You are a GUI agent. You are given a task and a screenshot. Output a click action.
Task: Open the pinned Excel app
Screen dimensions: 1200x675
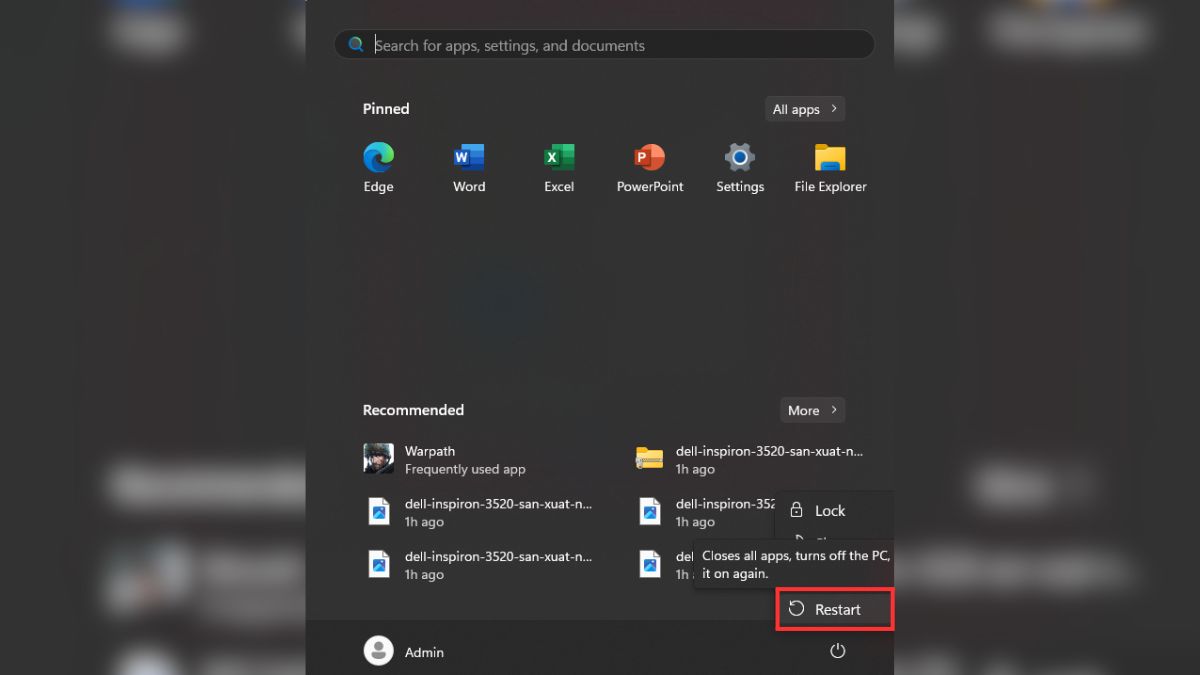[559, 168]
